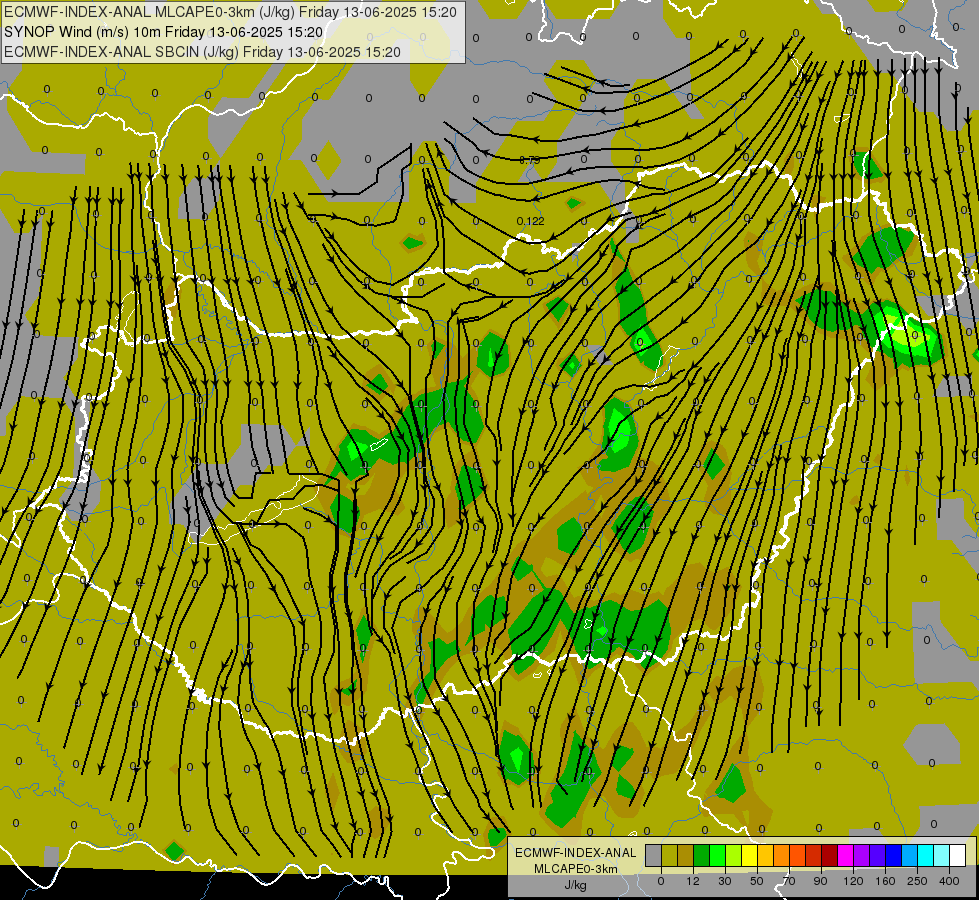The height and width of the screenshot is (900, 979).
Task: Select the magenta legend swatch
Action: 846,856
